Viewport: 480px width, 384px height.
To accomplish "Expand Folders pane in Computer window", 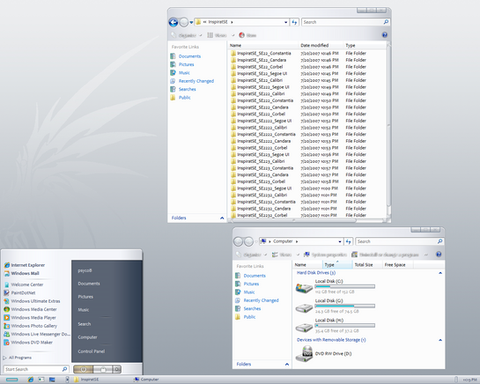I will click(287, 364).
